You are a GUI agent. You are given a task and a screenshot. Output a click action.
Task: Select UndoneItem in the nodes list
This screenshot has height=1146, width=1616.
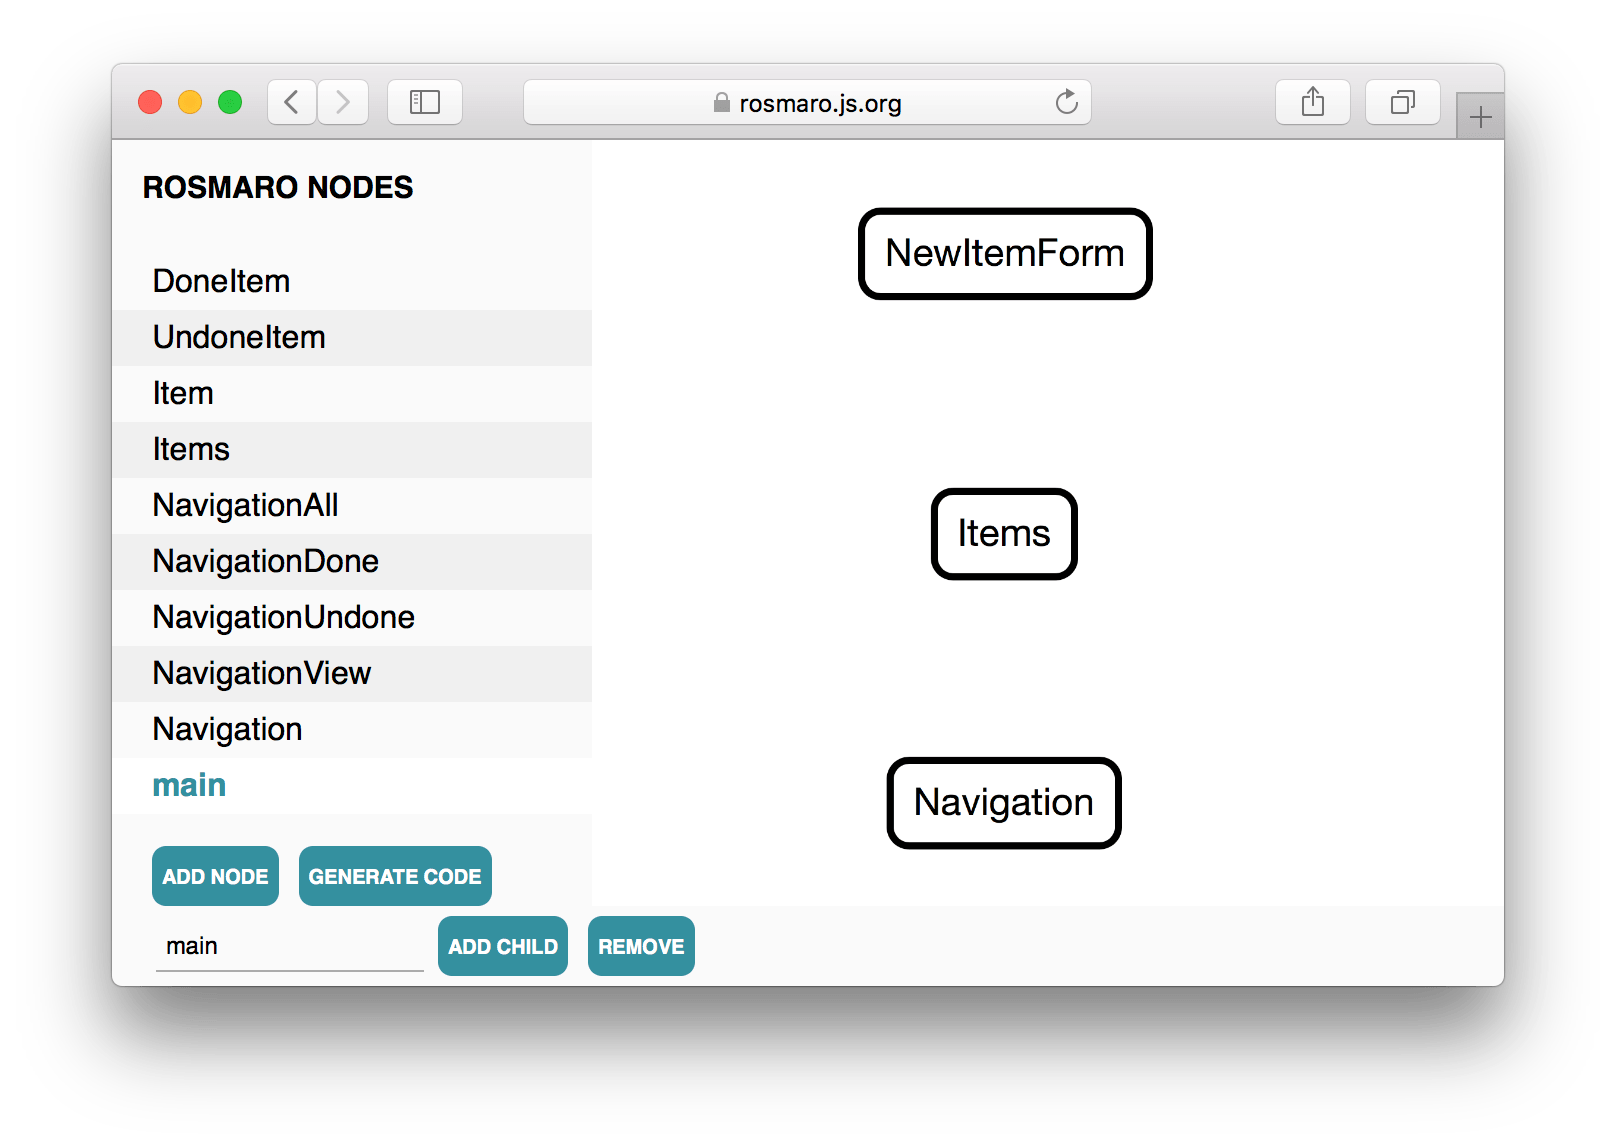tap(352, 337)
